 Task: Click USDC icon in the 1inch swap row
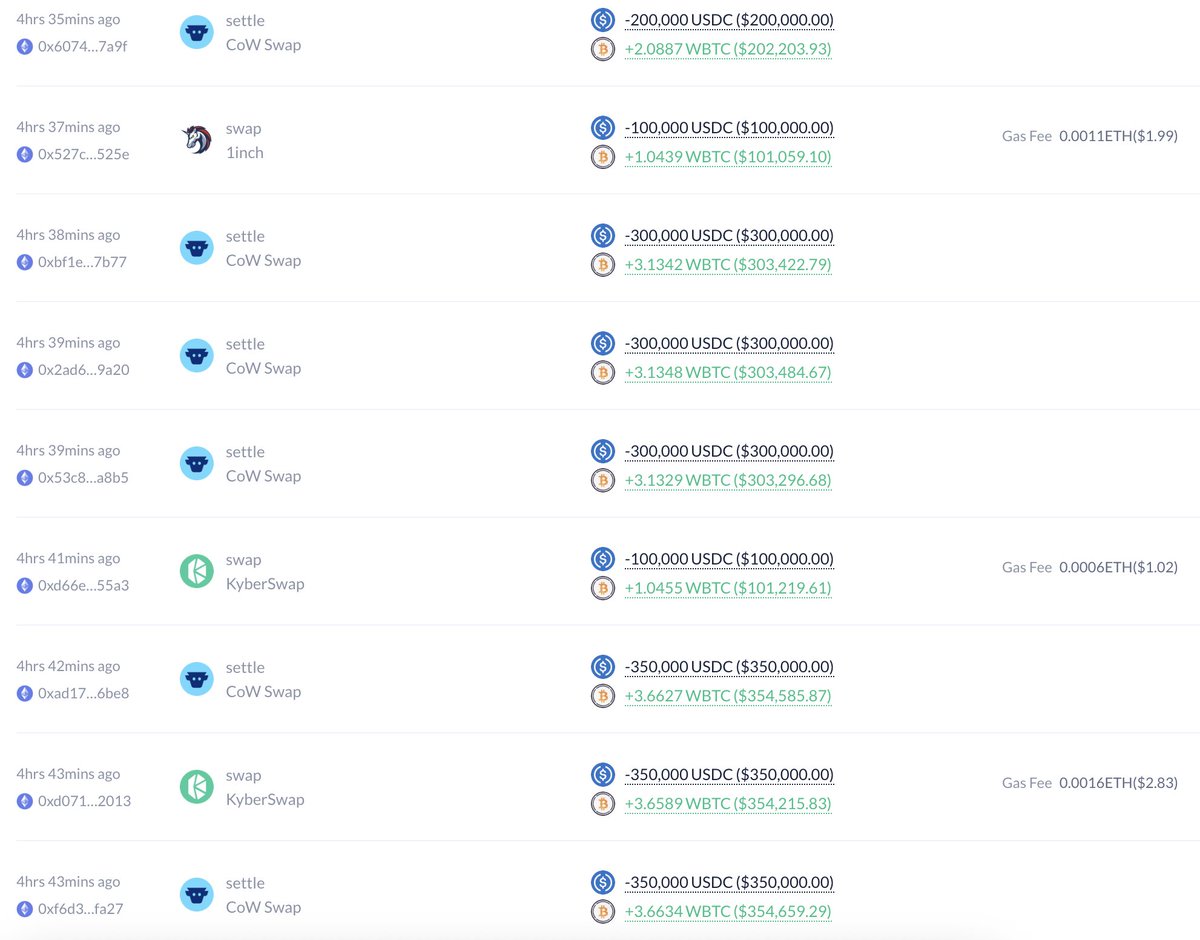coord(603,128)
